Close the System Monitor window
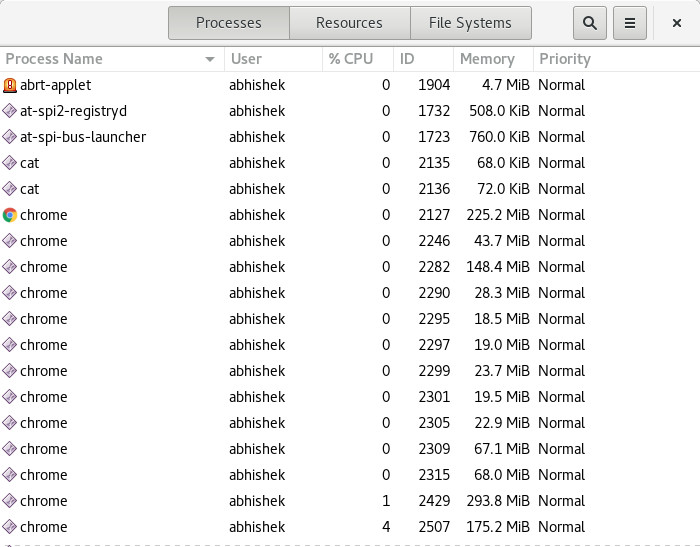Viewport: 700px width, 547px height. 676,23
